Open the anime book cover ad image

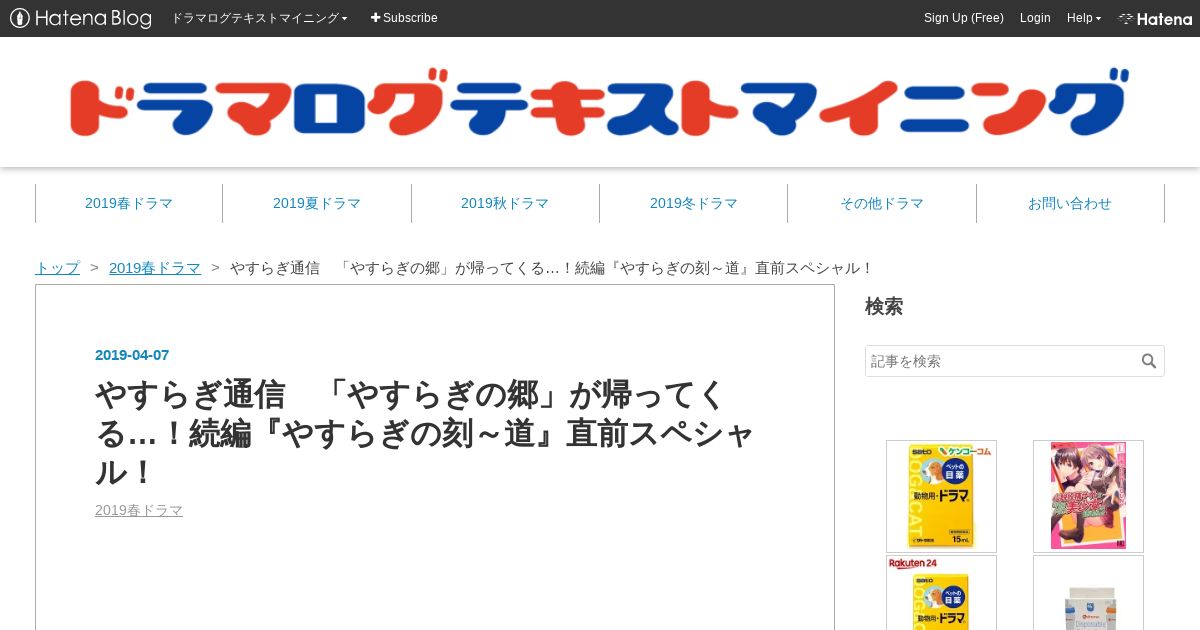[1088, 496]
